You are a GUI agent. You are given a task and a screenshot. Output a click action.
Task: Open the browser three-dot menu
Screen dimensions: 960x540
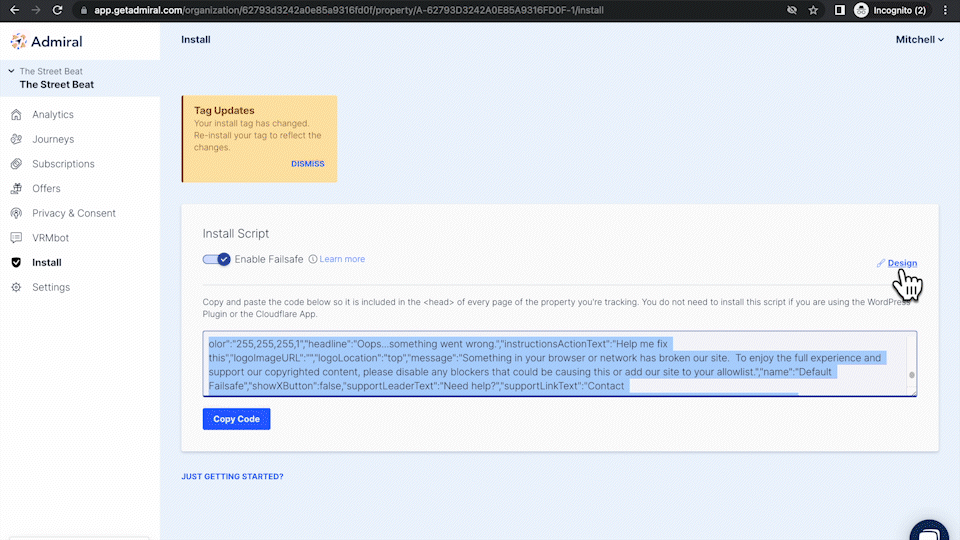(x=945, y=10)
